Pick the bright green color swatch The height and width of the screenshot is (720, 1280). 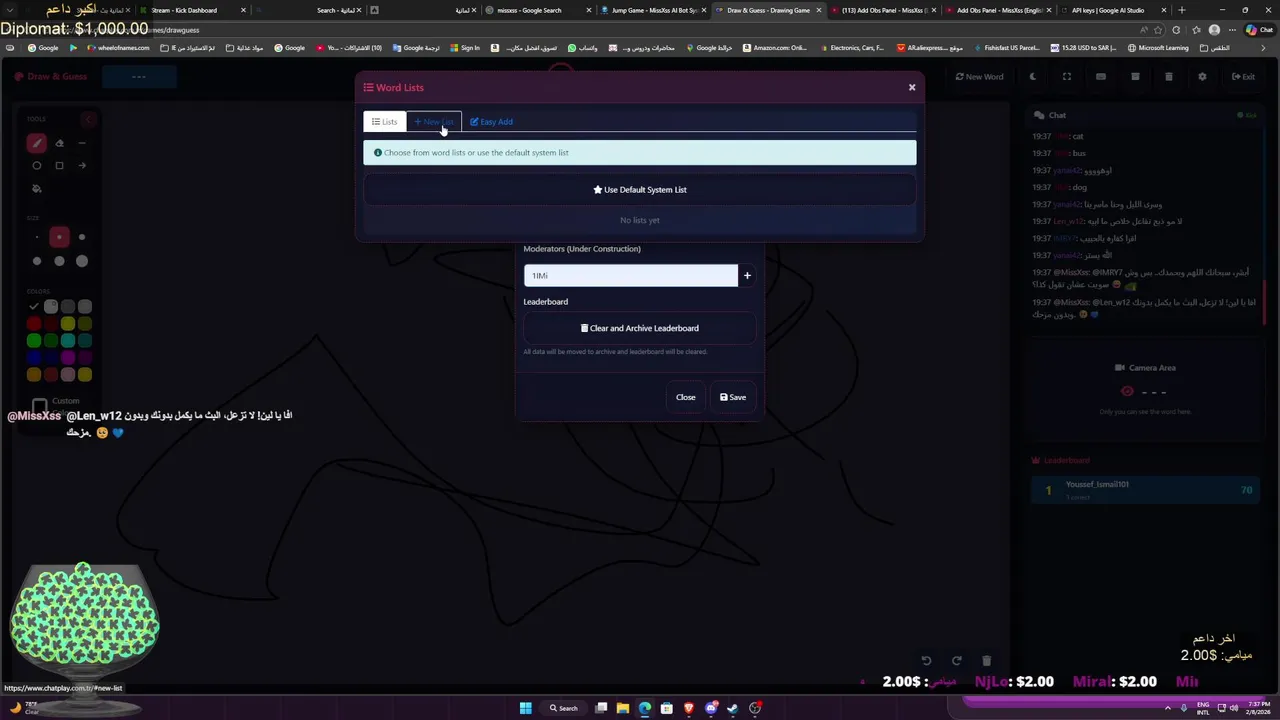(x=34, y=341)
